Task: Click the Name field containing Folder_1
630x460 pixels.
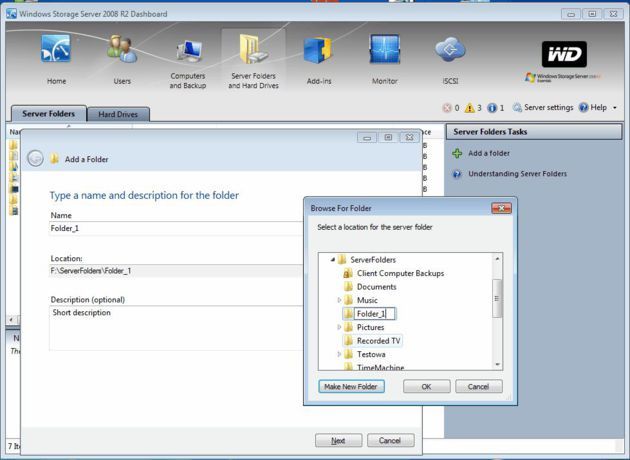Action: click(x=176, y=228)
